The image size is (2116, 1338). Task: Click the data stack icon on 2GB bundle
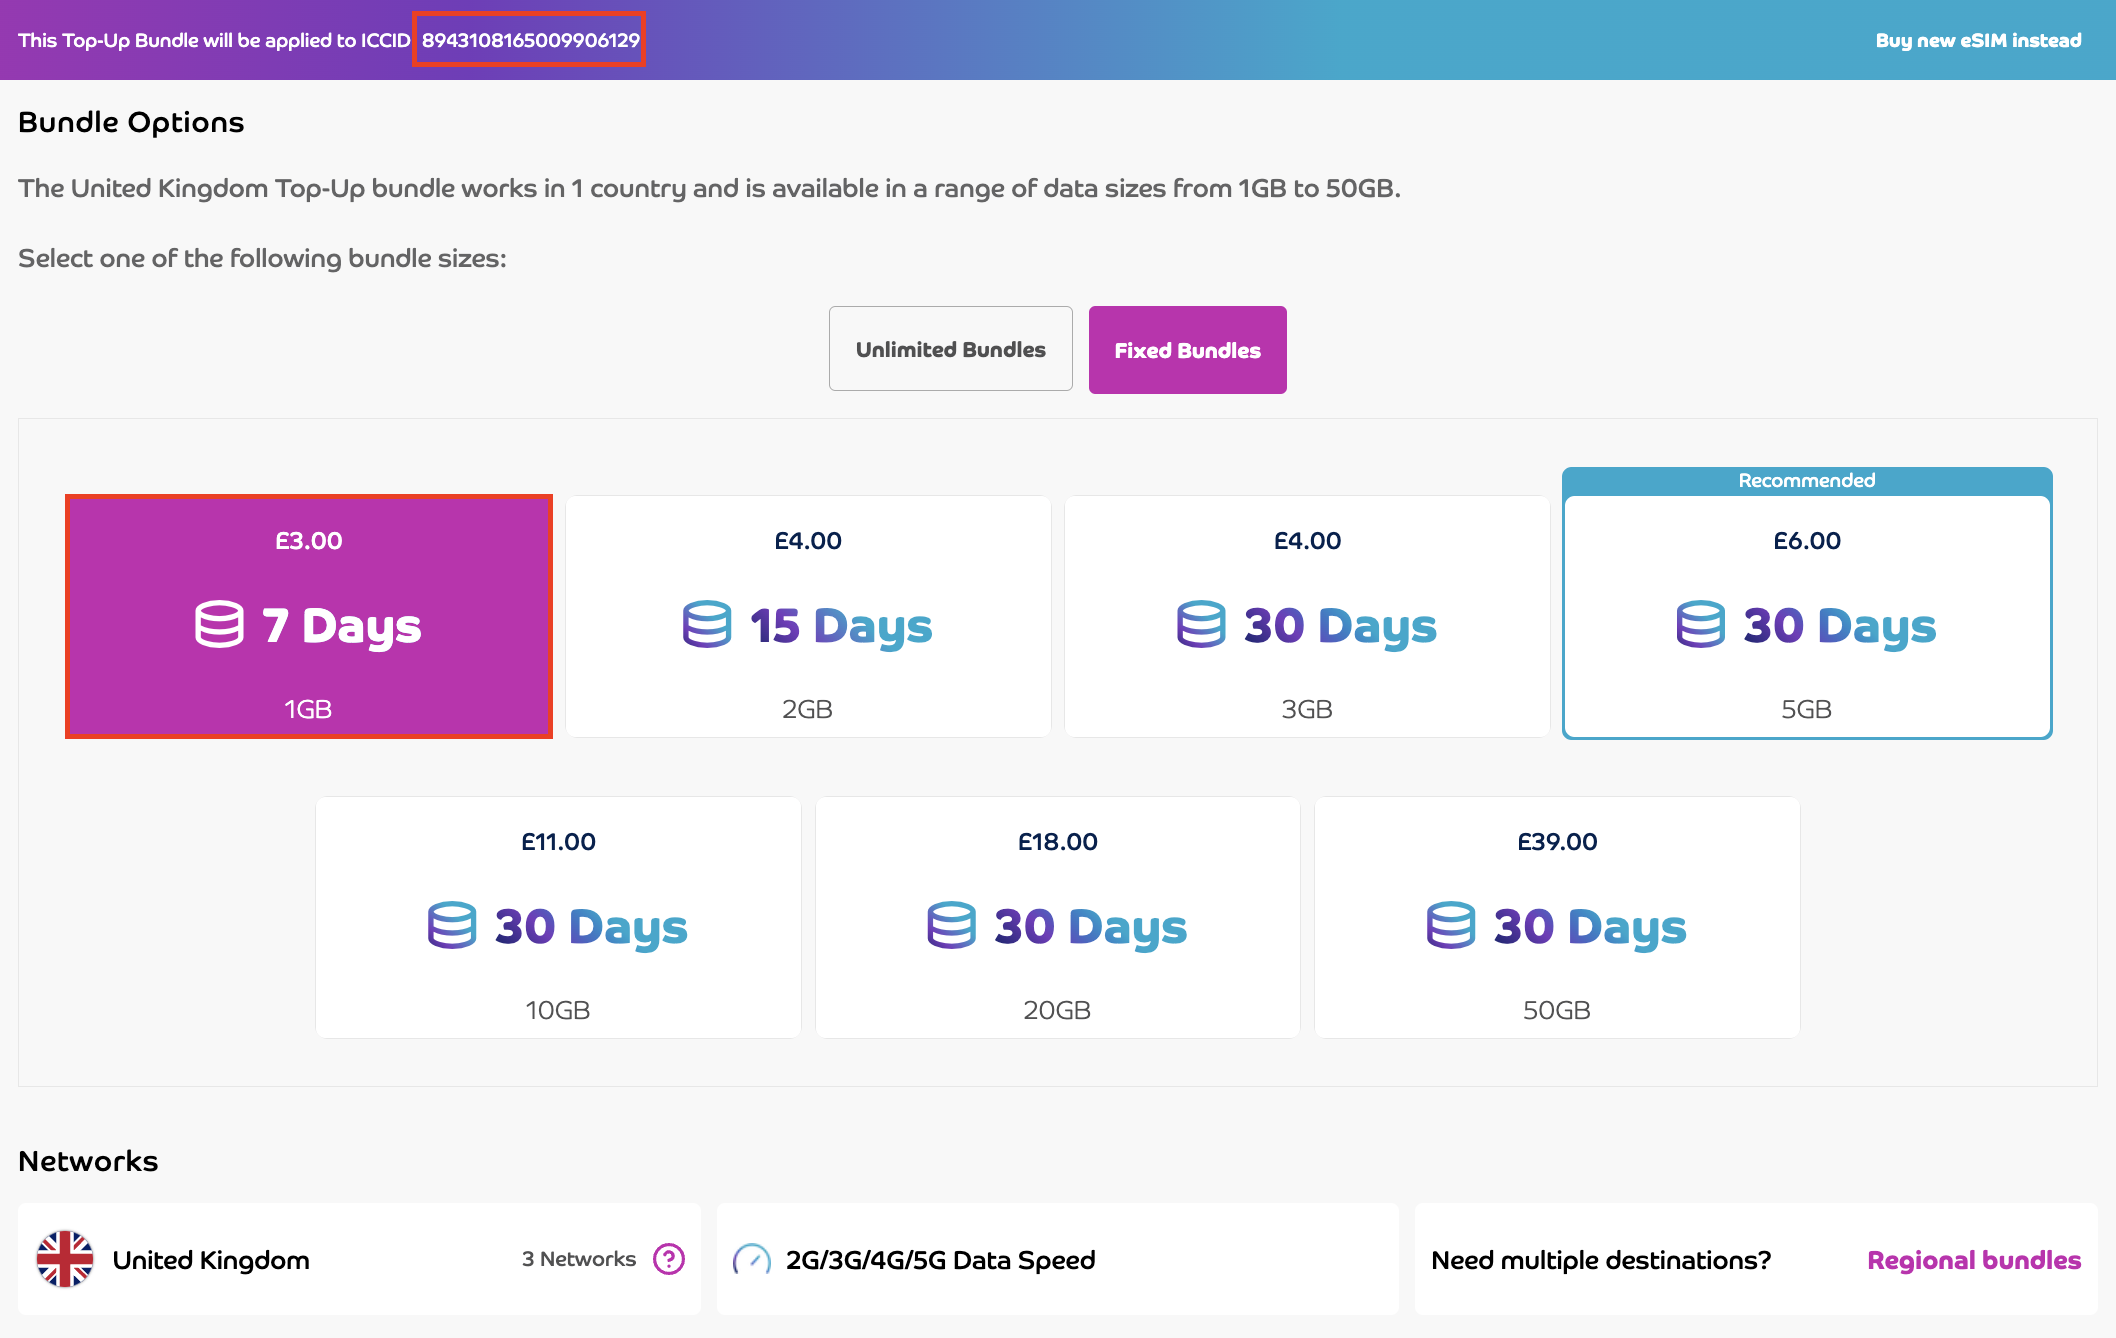click(707, 625)
